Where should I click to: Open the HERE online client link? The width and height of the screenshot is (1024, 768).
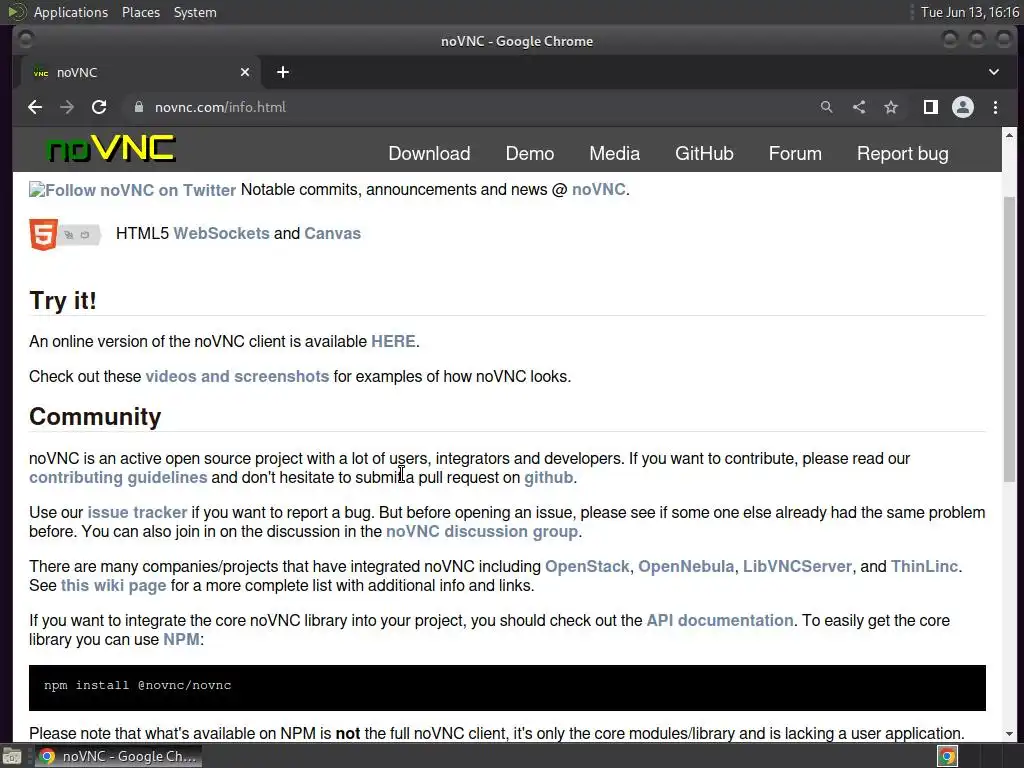393,342
